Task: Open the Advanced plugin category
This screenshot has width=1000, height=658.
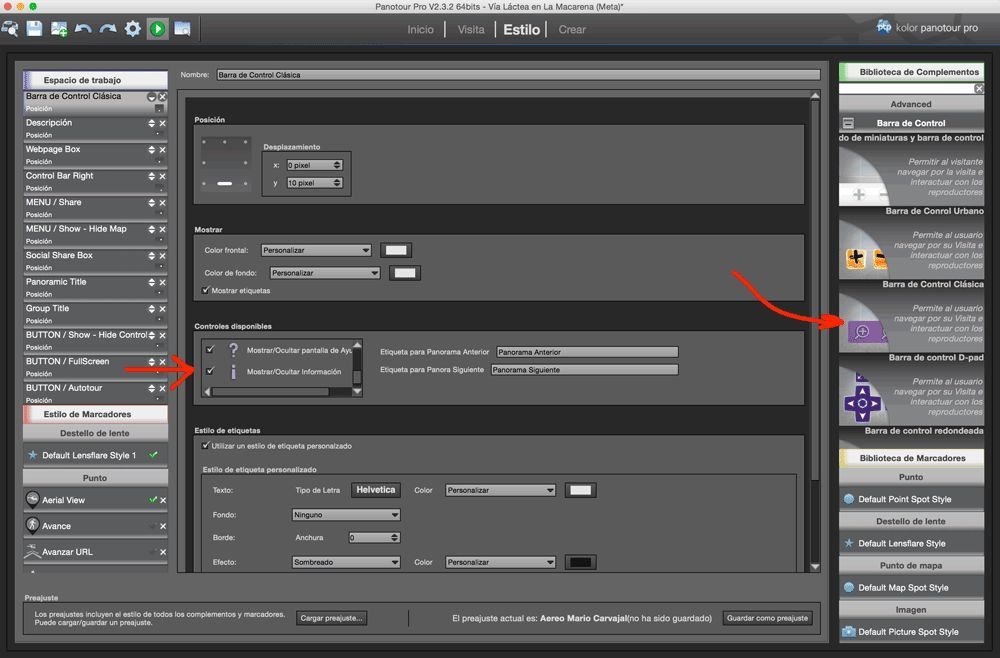Action: point(911,104)
